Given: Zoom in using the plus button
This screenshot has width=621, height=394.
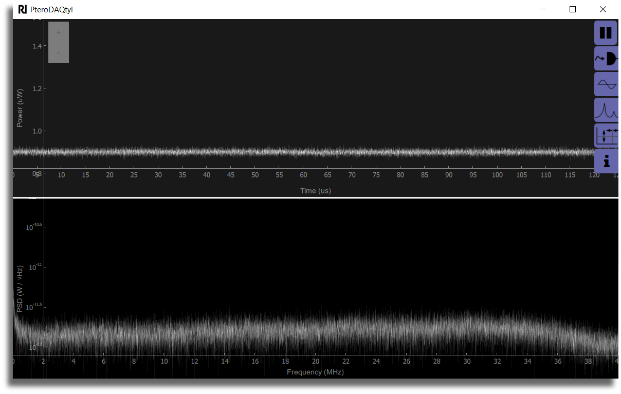Looking at the screenshot, I should [x=58, y=32].
